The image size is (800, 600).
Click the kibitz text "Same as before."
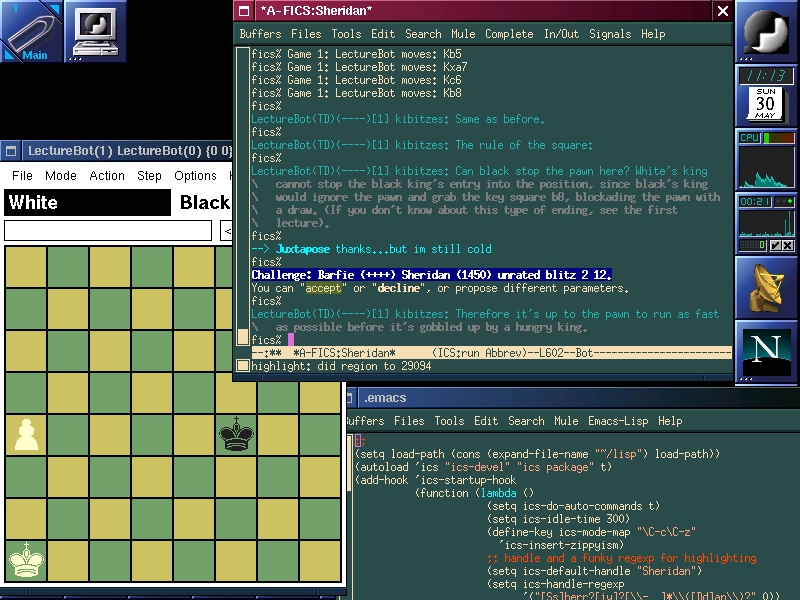tap(499, 119)
